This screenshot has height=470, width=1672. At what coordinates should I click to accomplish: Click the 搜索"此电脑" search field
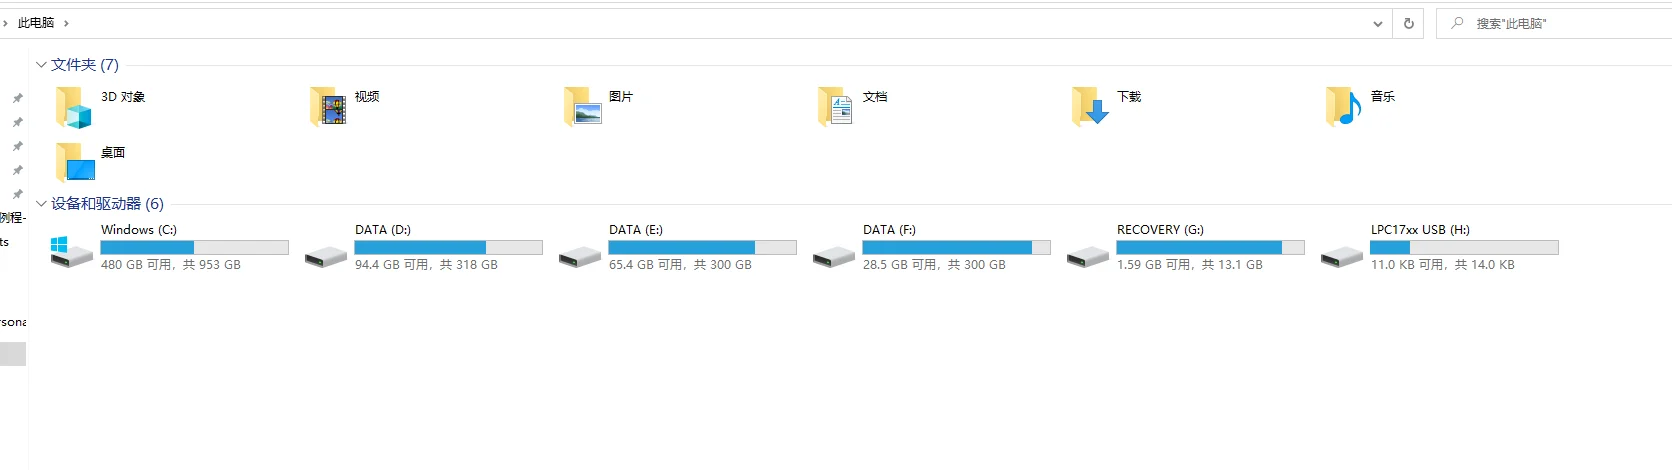pyautogui.click(x=1554, y=24)
